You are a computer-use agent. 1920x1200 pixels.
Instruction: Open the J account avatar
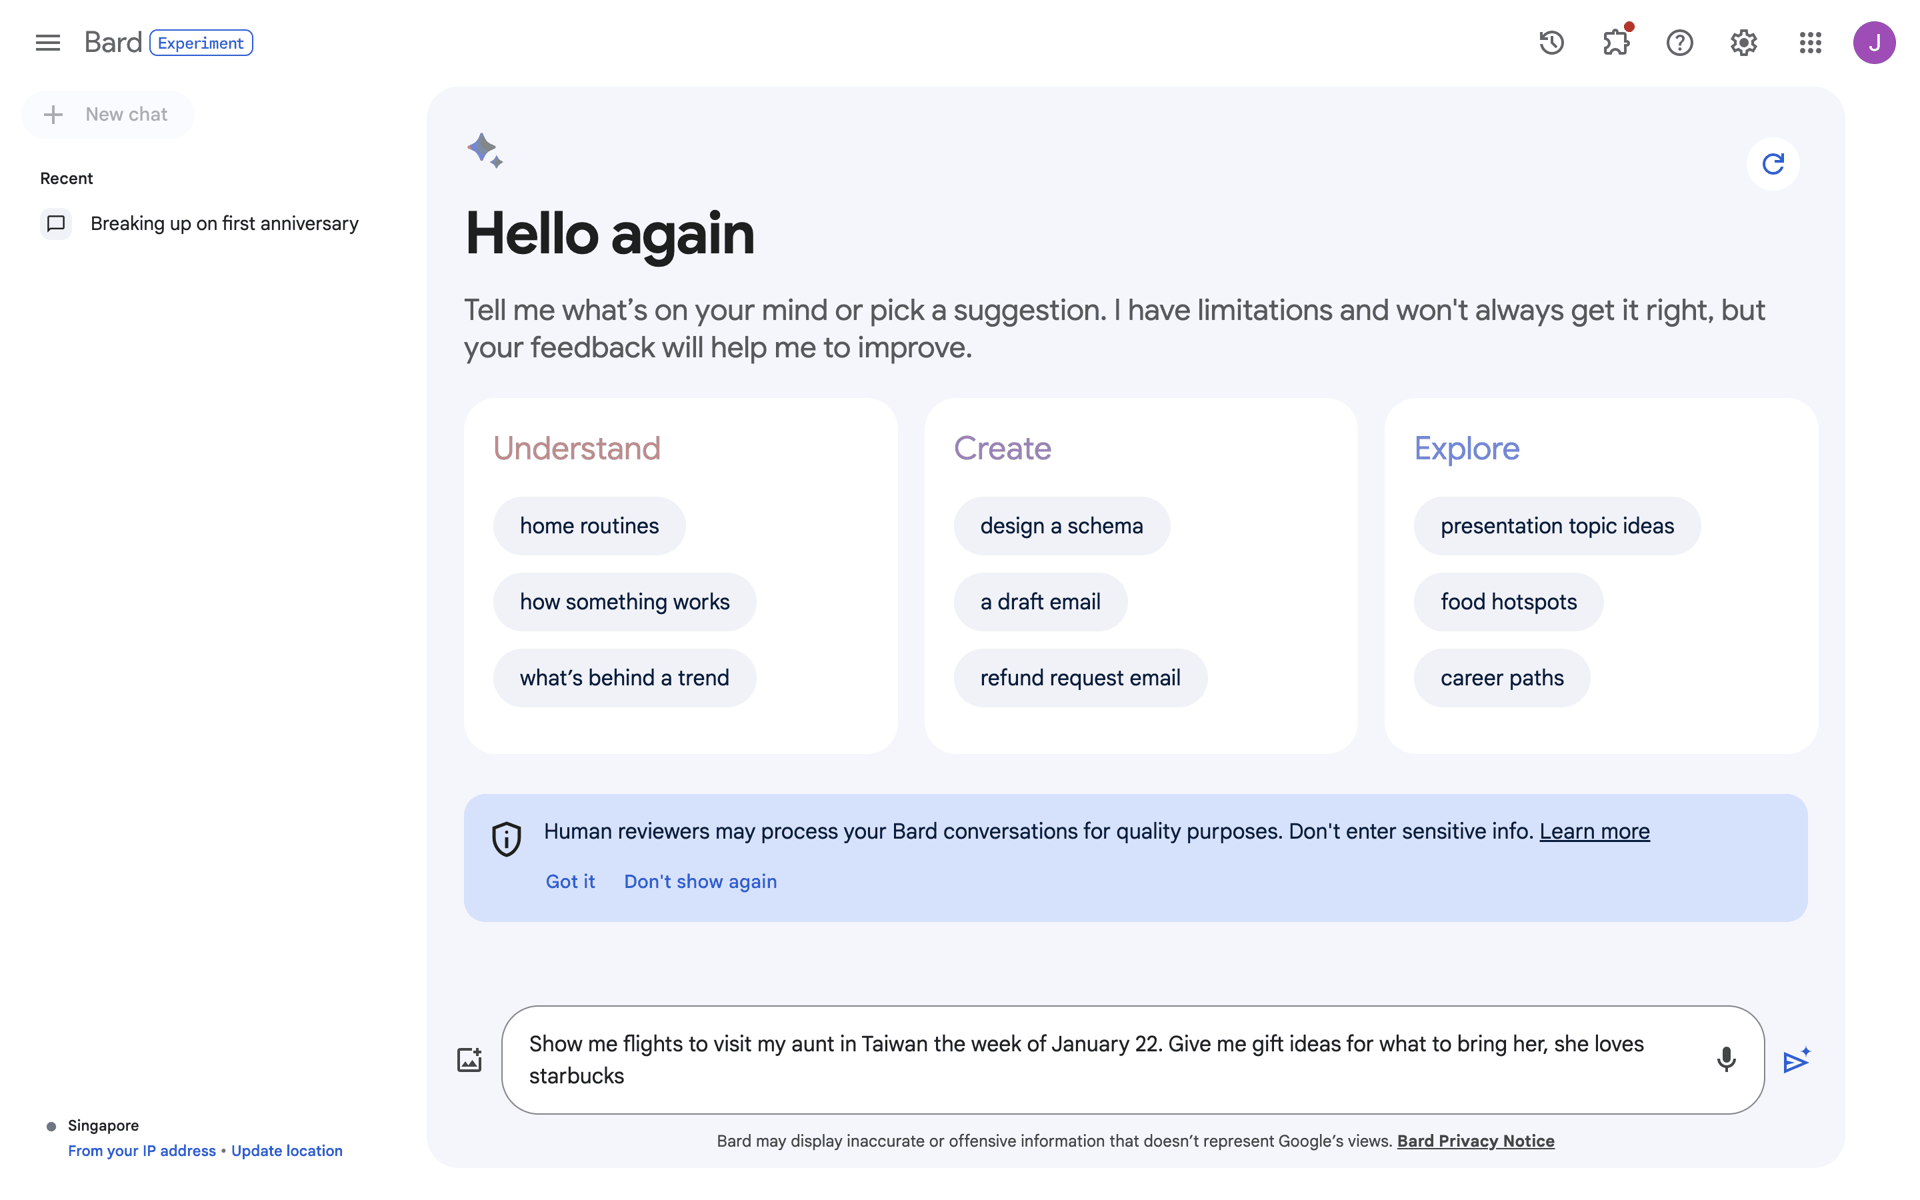pos(1874,43)
